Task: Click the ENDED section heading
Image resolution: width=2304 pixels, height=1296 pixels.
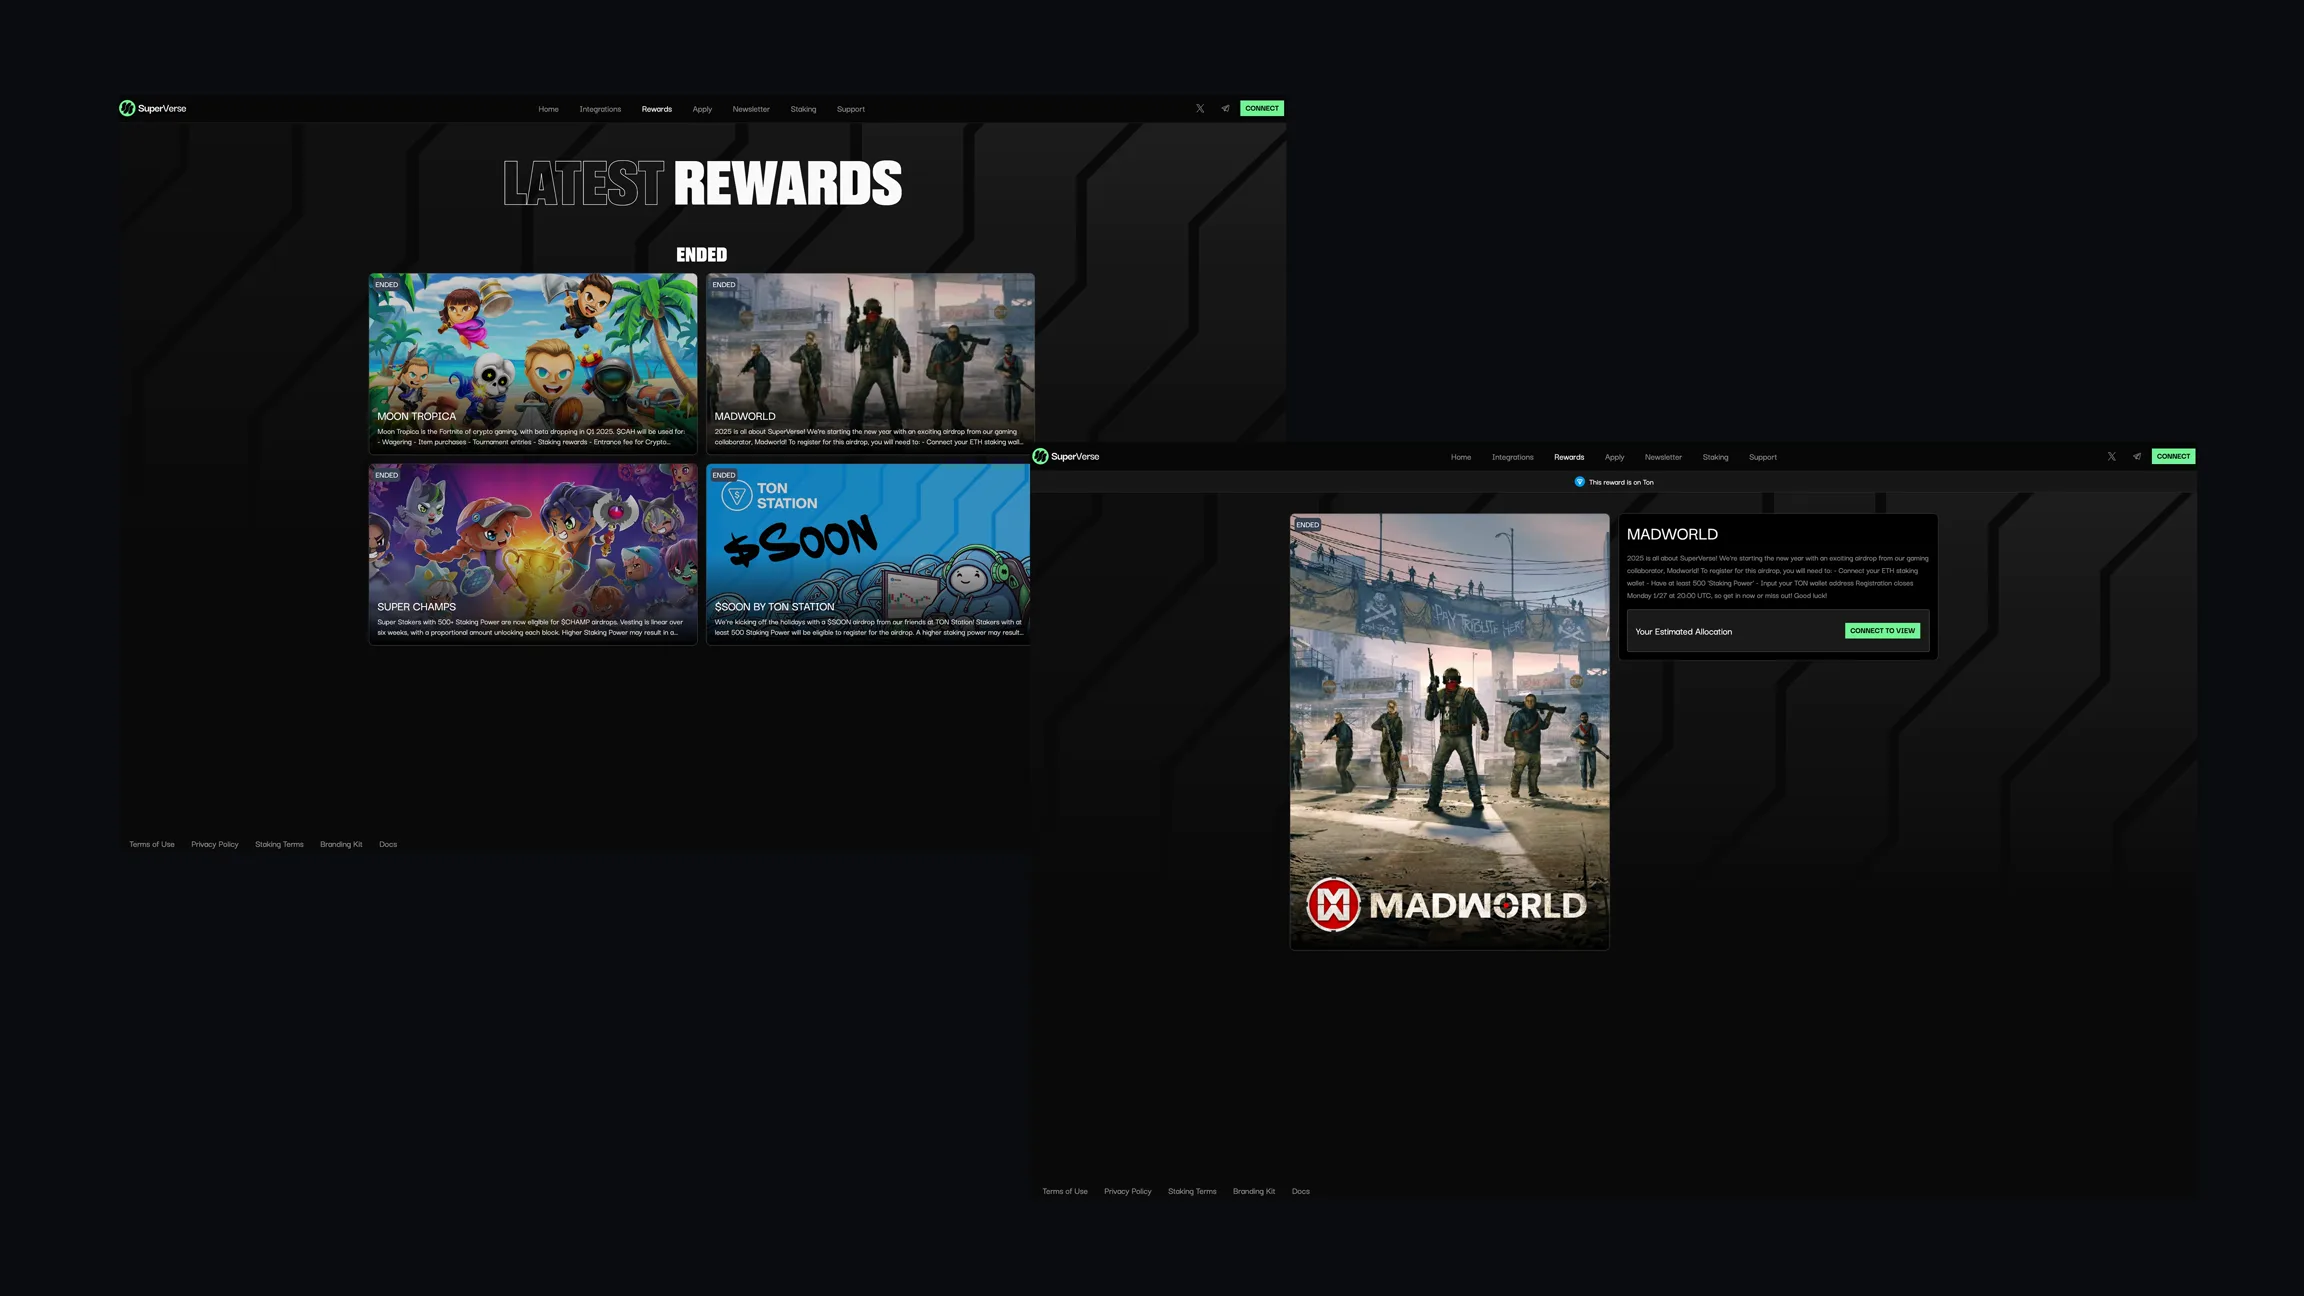Action: pyautogui.click(x=702, y=255)
